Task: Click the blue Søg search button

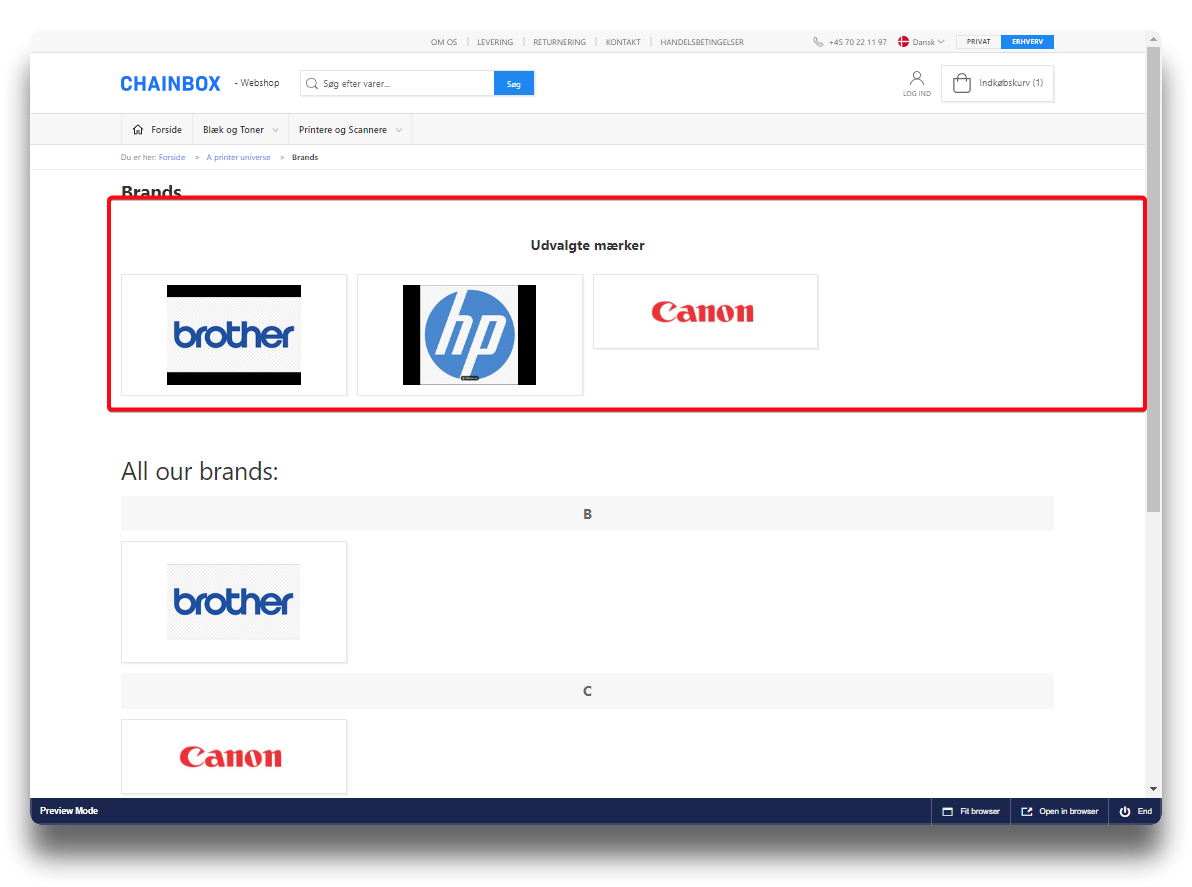Action: tap(514, 84)
